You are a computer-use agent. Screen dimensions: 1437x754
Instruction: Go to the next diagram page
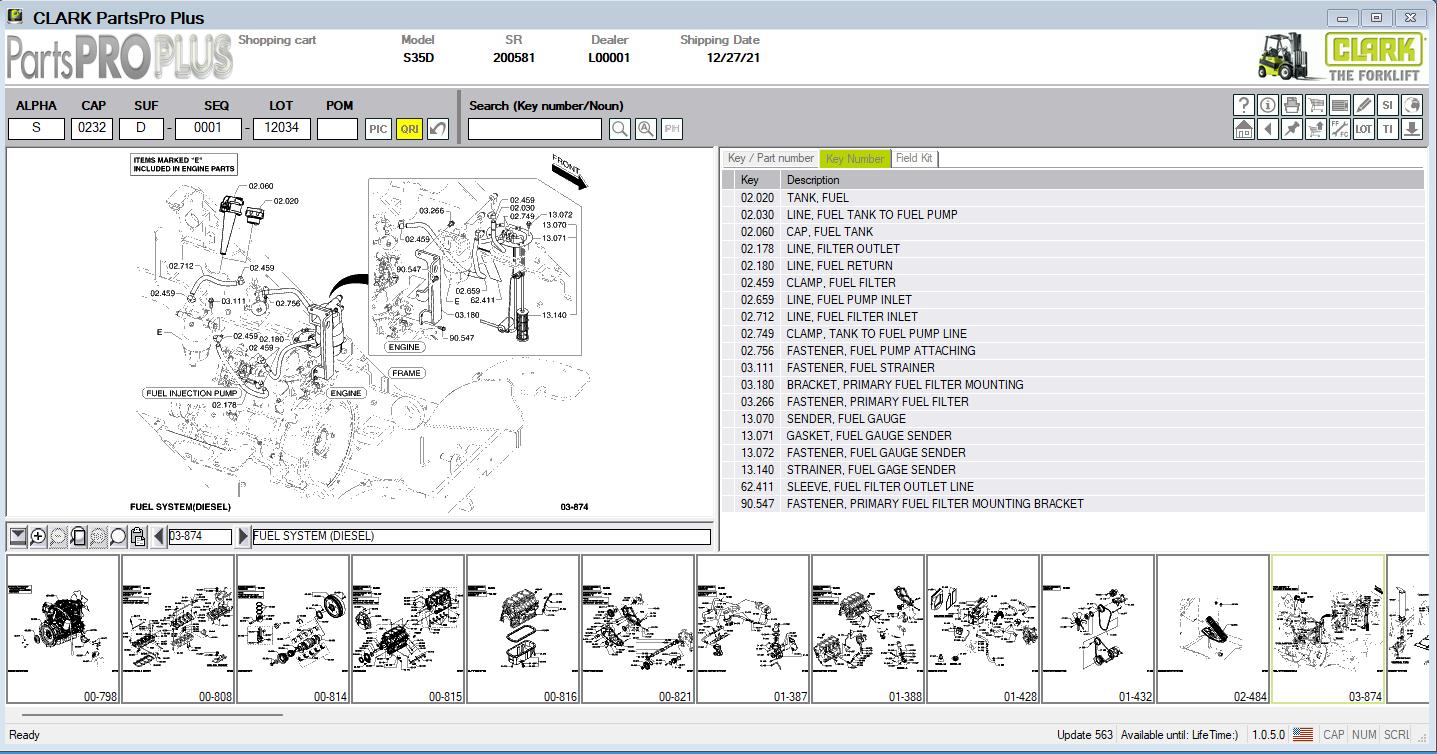[x=243, y=537]
